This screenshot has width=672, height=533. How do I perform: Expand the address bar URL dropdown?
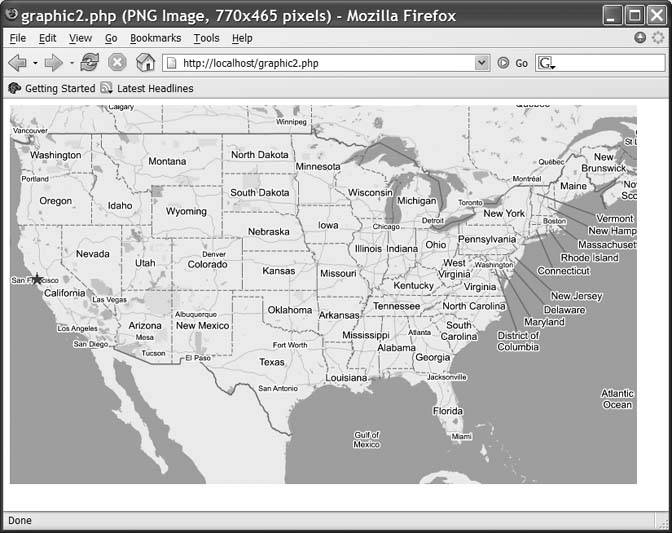[482, 63]
